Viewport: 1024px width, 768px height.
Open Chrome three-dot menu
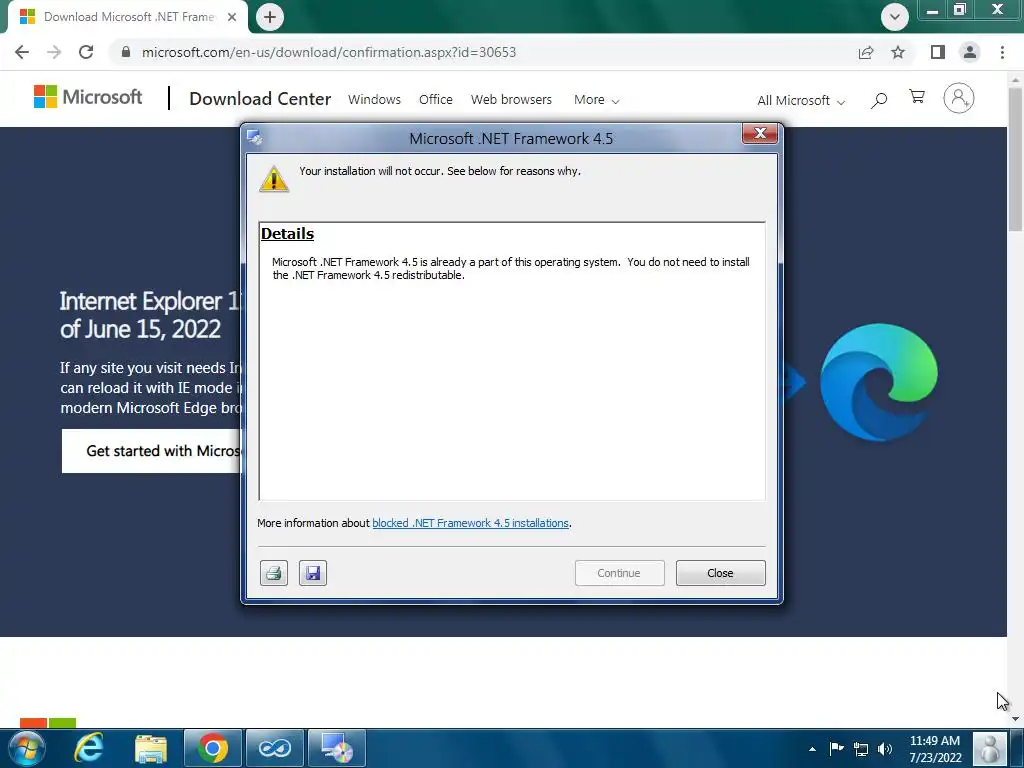[1002, 52]
